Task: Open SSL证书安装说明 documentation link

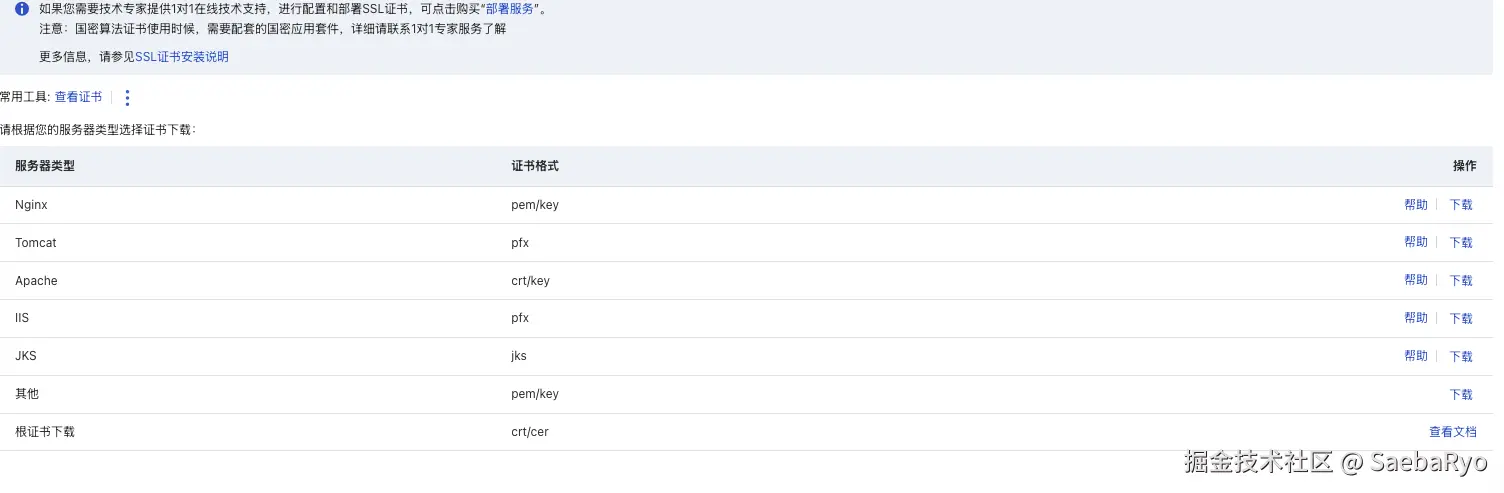Action: point(182,57)
